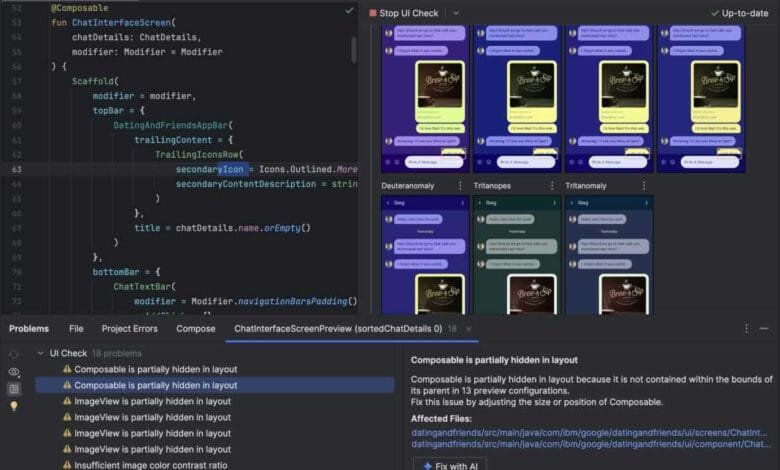The image size is (780, 470).
Task: Open the Deuteranomaly preview options menu
Action: 460,186
